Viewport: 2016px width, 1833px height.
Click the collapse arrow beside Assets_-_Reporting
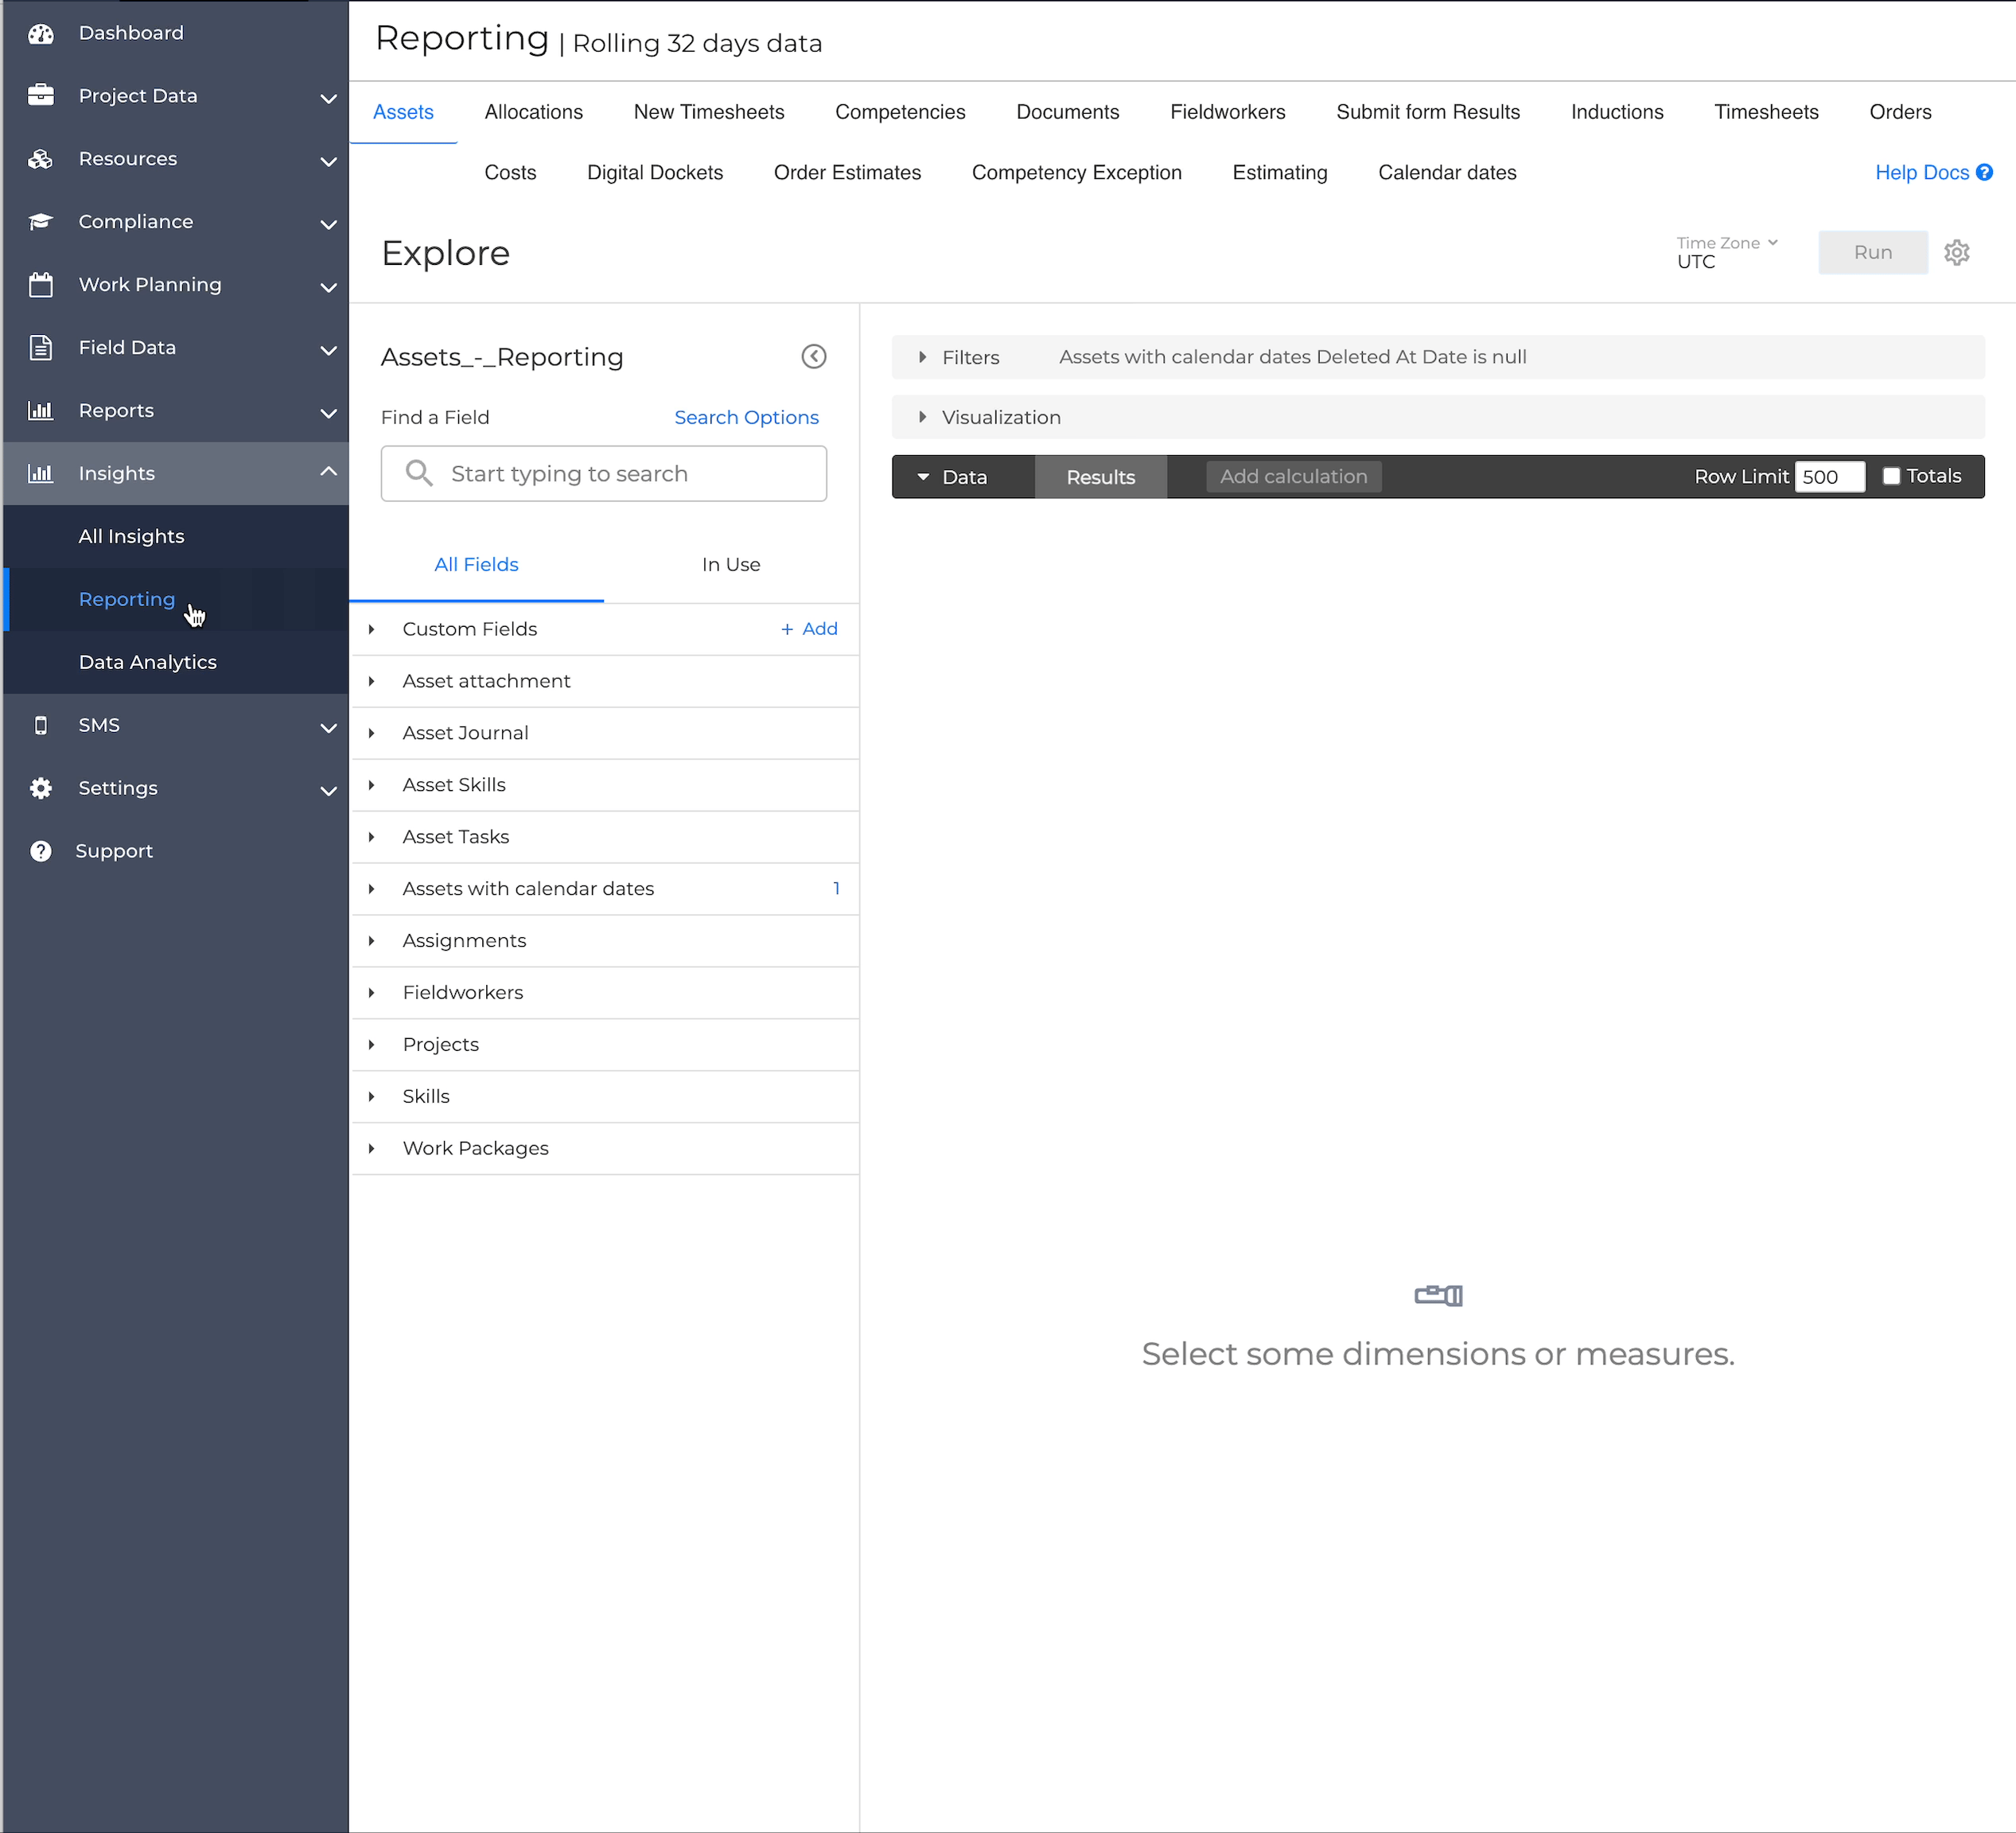click(x=814, y=356)
